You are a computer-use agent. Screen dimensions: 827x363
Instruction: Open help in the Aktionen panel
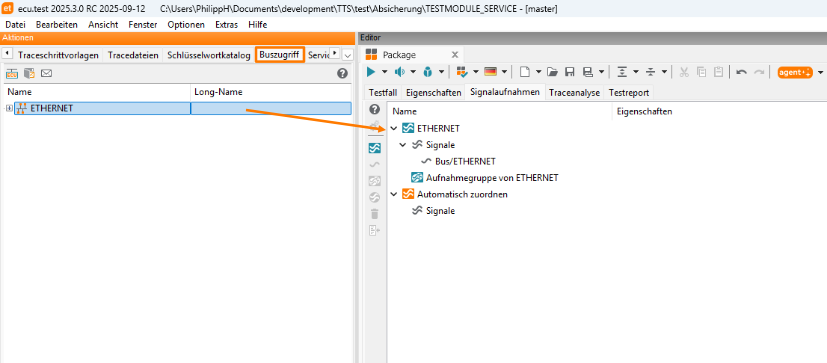342,74
